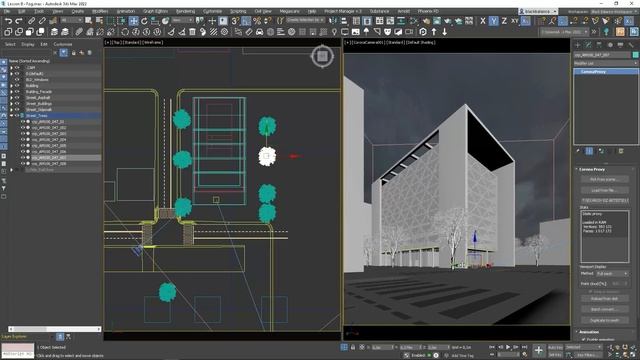
Task: Click the large plus Set Key button
Action: click(539, 350)
